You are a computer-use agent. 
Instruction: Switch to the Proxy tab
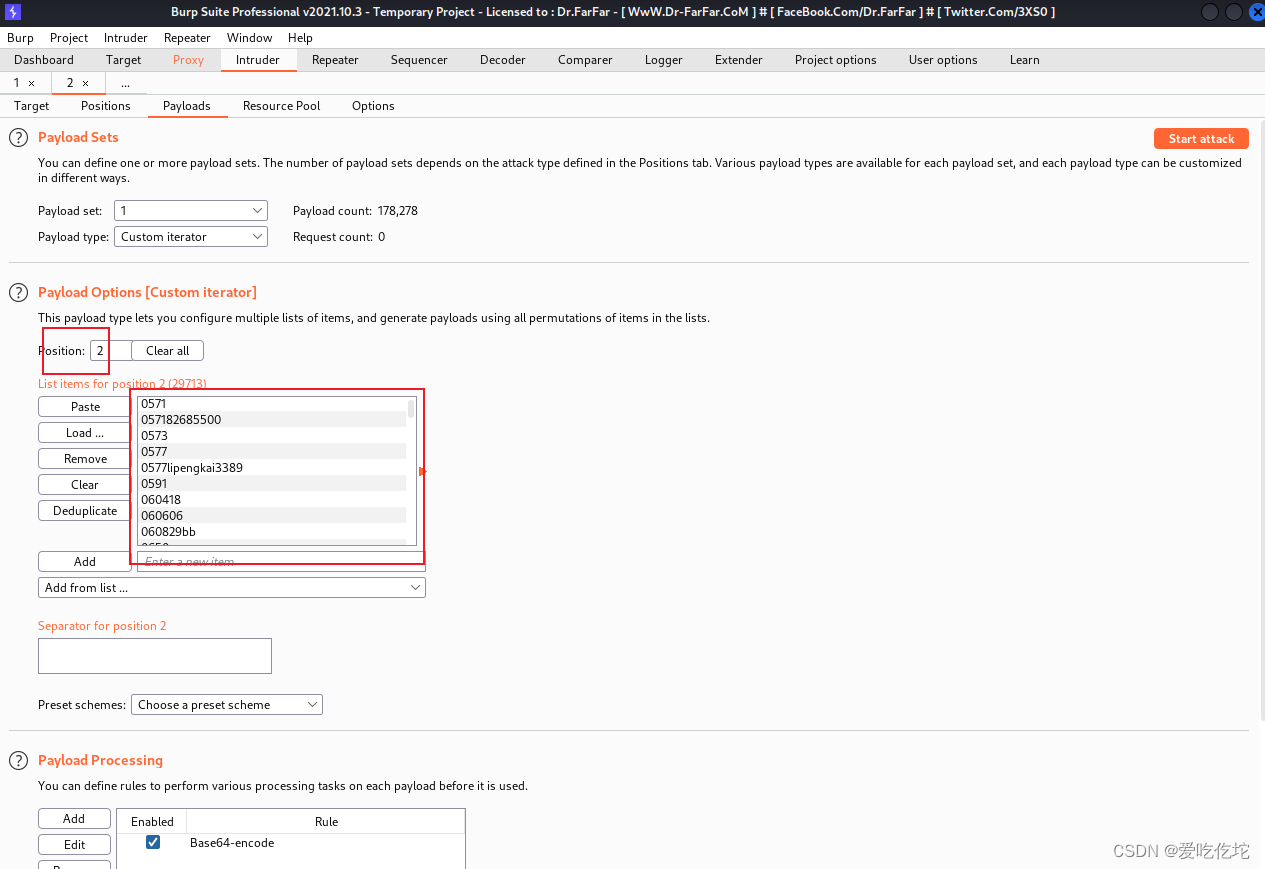click(188, 60)
